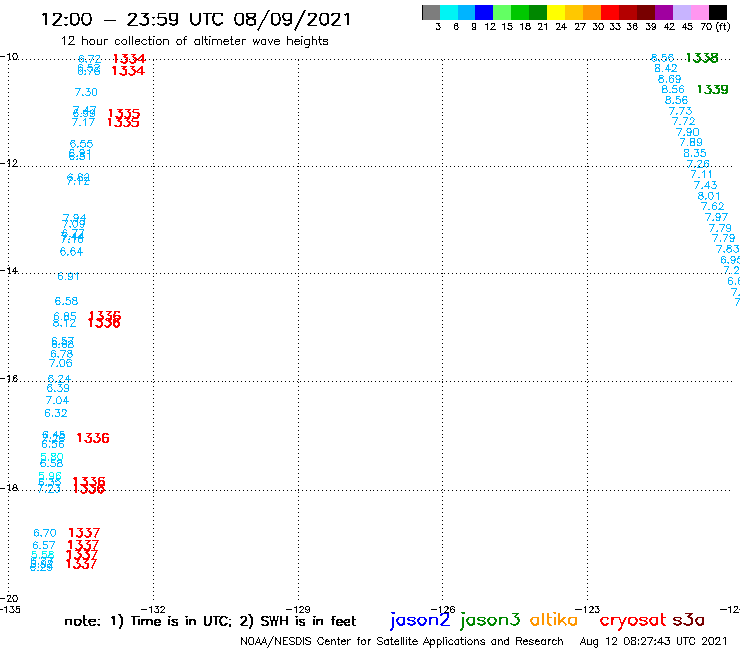Click the timestamp 'Aug 12 08:27:43 UTC 2021'

click(x=653, y=642)
